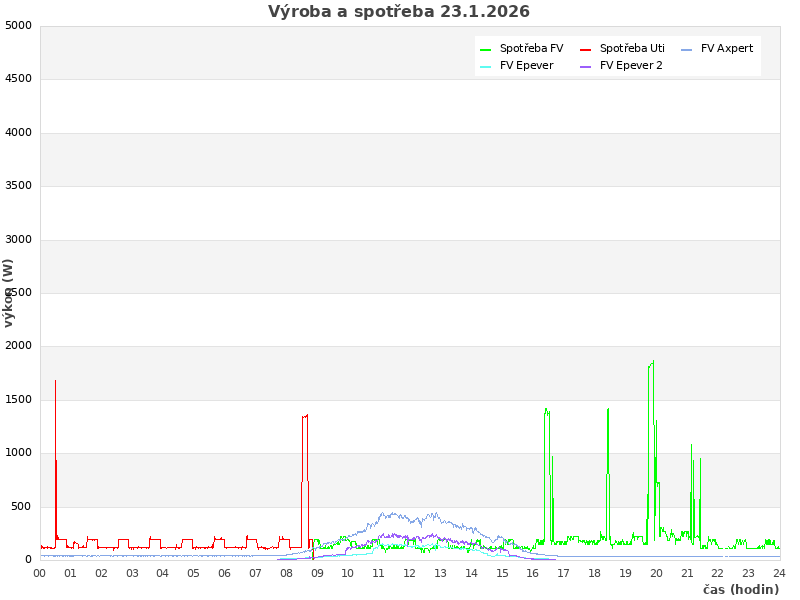Select the Spotřeba Uti legend label
800x600 pixels.
coord(632,49)
